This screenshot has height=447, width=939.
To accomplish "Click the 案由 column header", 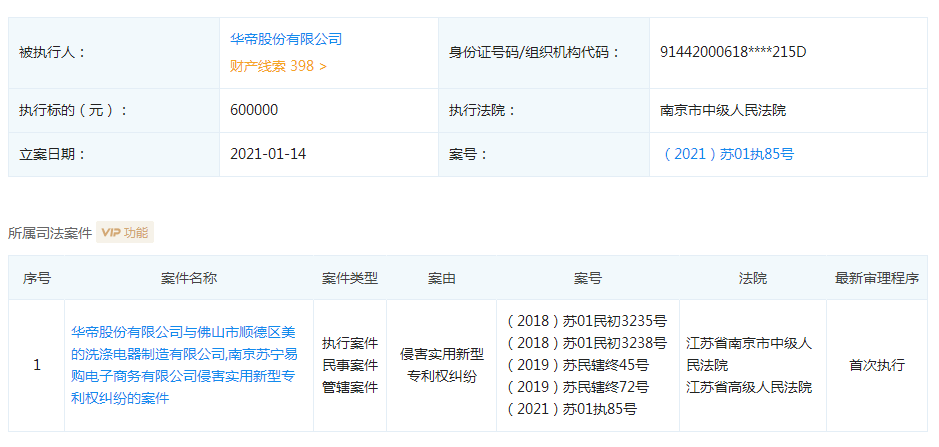I will click(x=441, y=278).
